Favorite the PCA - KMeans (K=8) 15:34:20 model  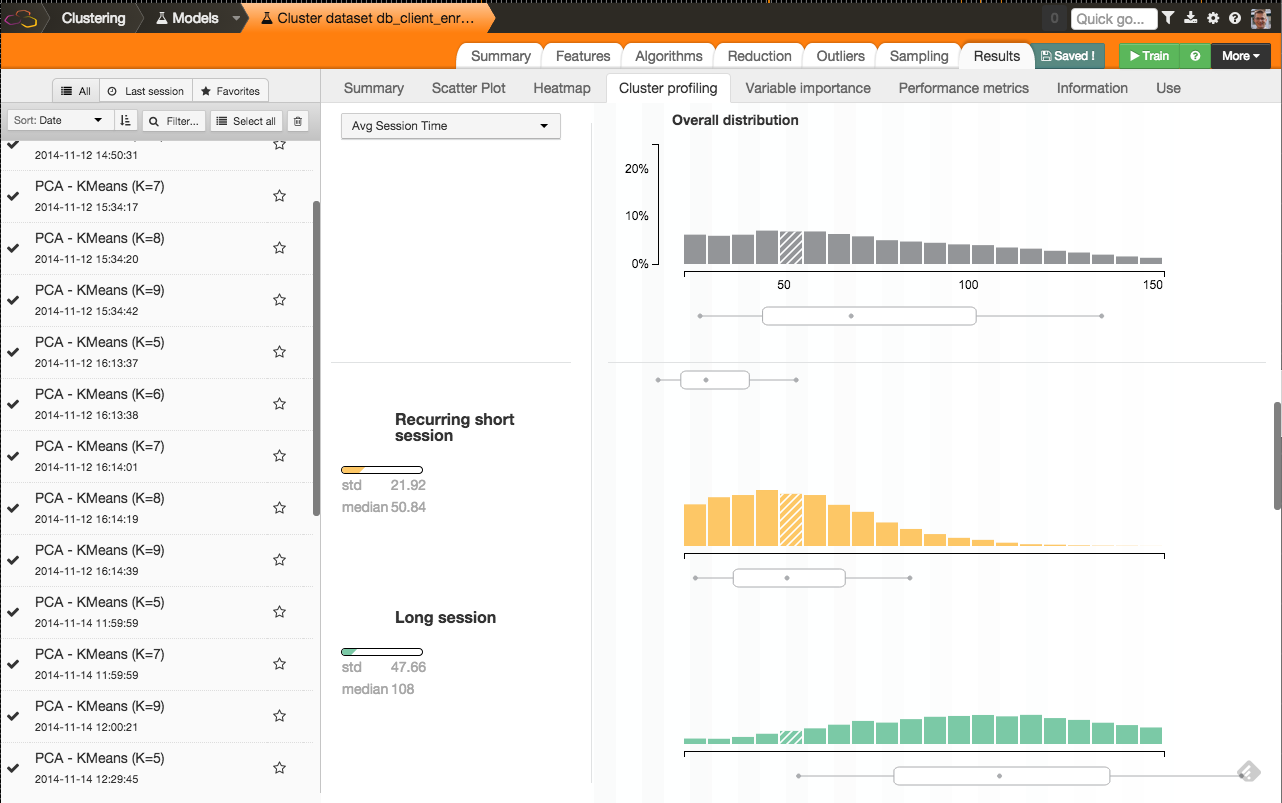[280, 248]
